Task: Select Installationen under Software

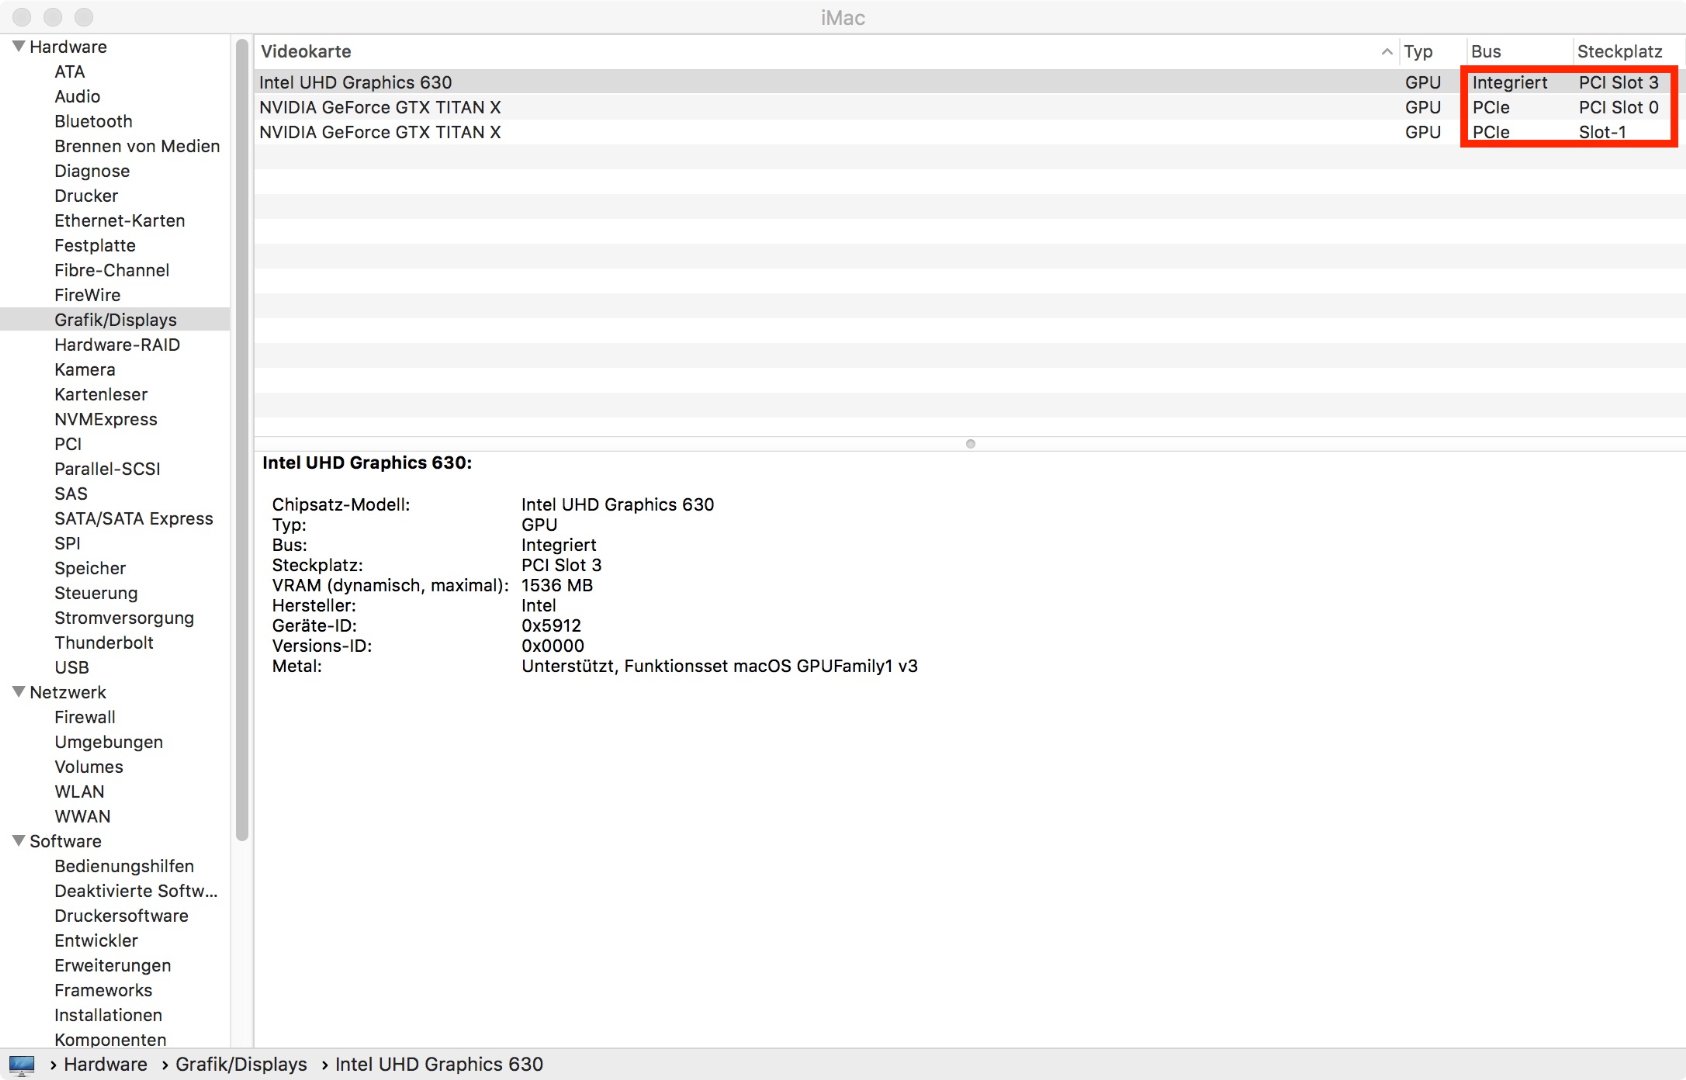Action: point(108,1015)
